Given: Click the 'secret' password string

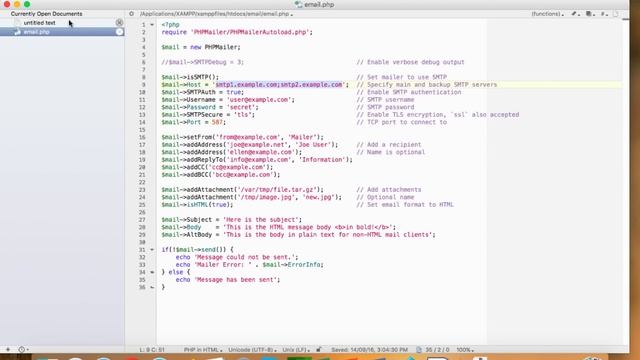Looking at the screenshot, I should coord(241,107).
